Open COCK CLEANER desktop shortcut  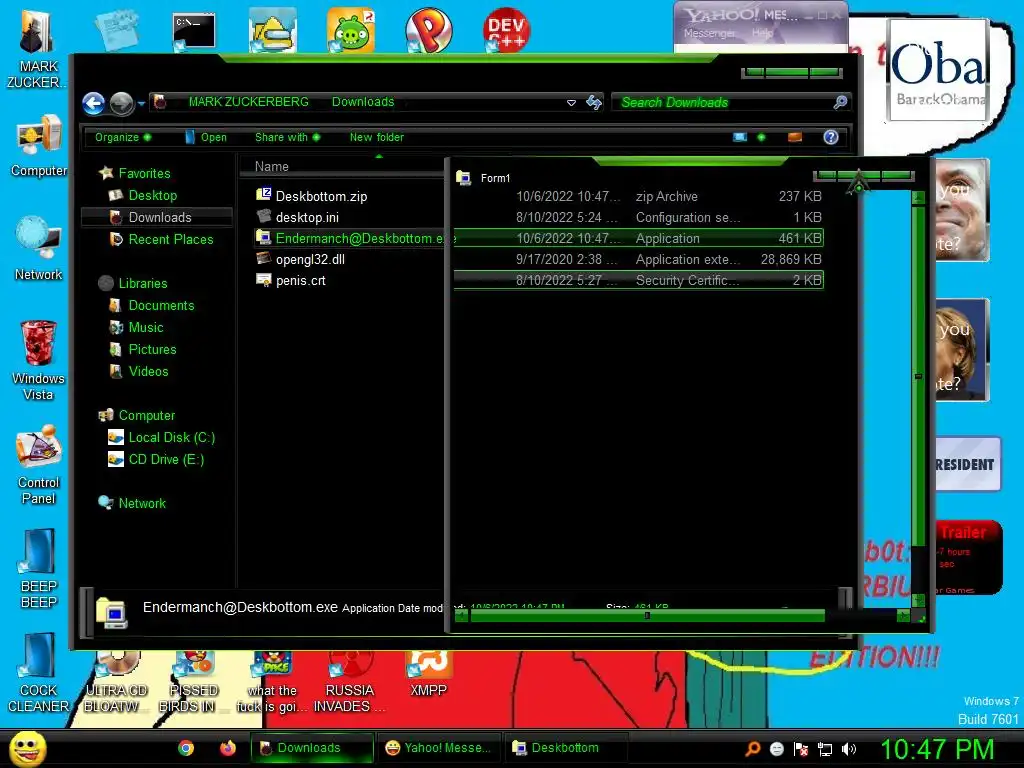pos(39,673)
